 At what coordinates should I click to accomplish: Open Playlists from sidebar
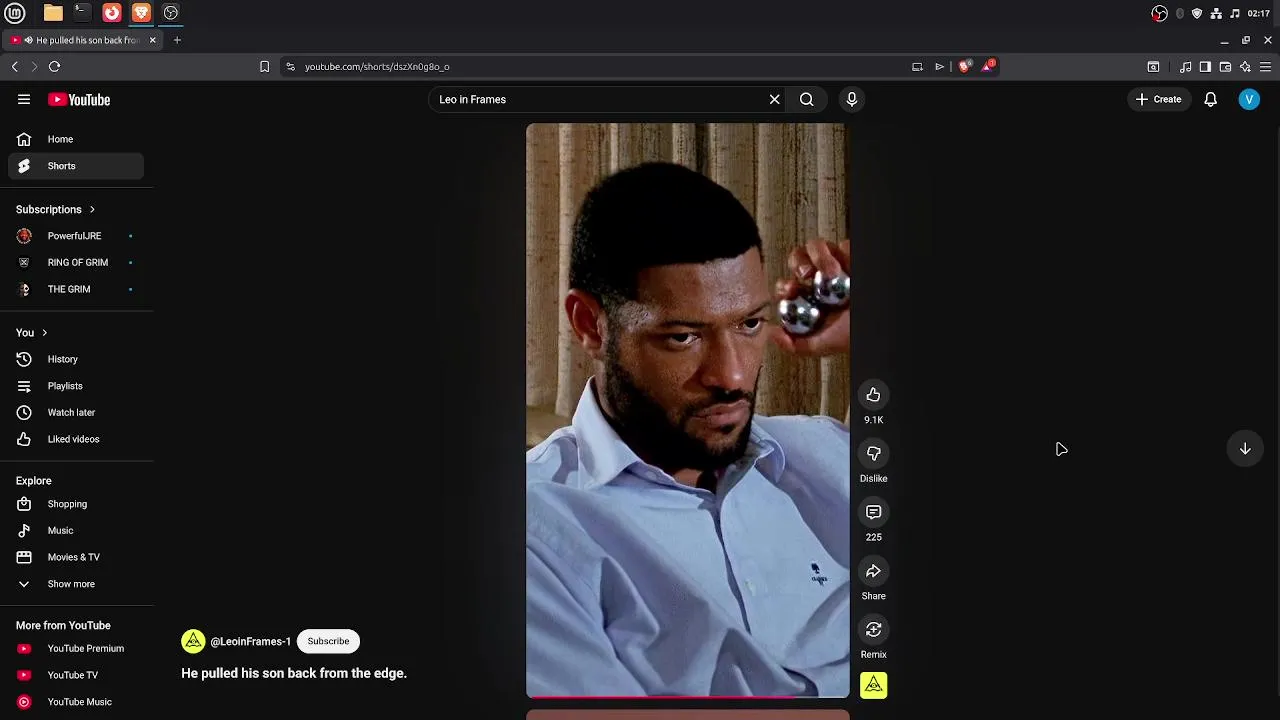pos(76,386)
